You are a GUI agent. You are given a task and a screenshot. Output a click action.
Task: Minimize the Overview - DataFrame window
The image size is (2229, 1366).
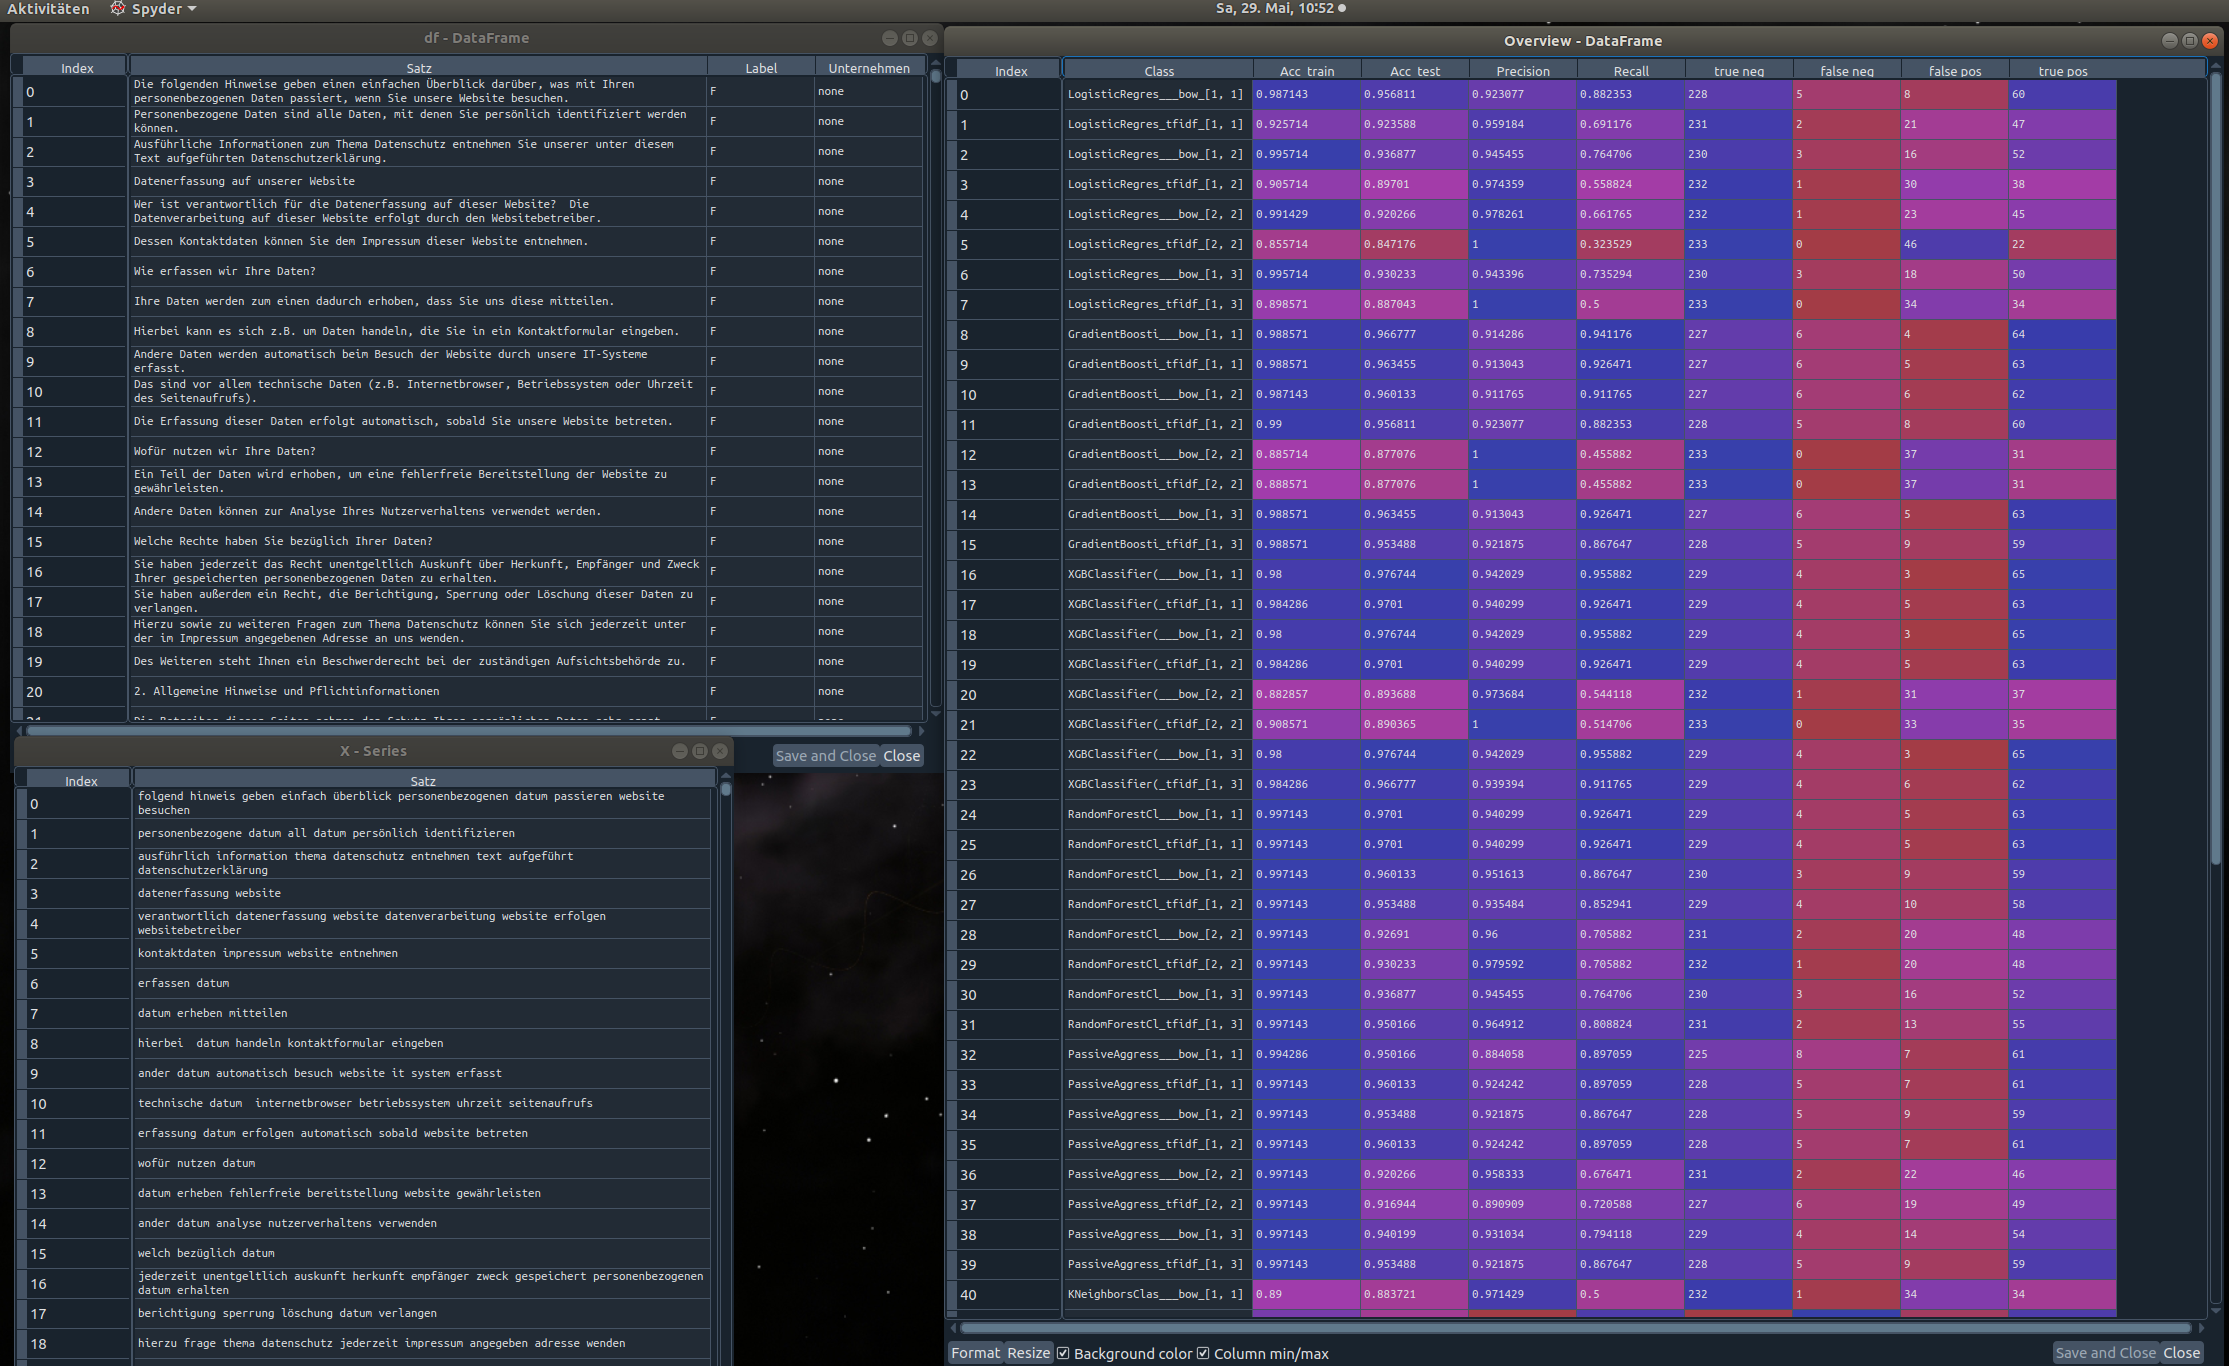click(2169, 41)
